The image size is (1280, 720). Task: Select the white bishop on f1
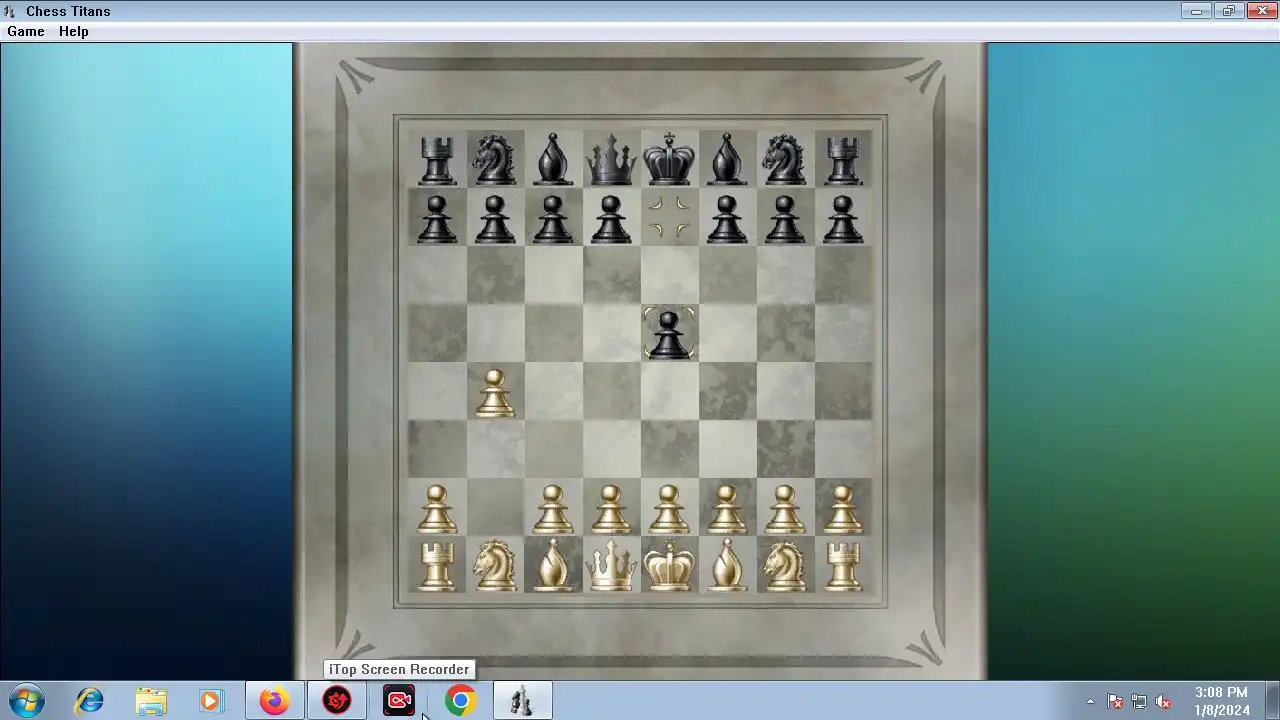pyautogui.click(x=727, y=566)
